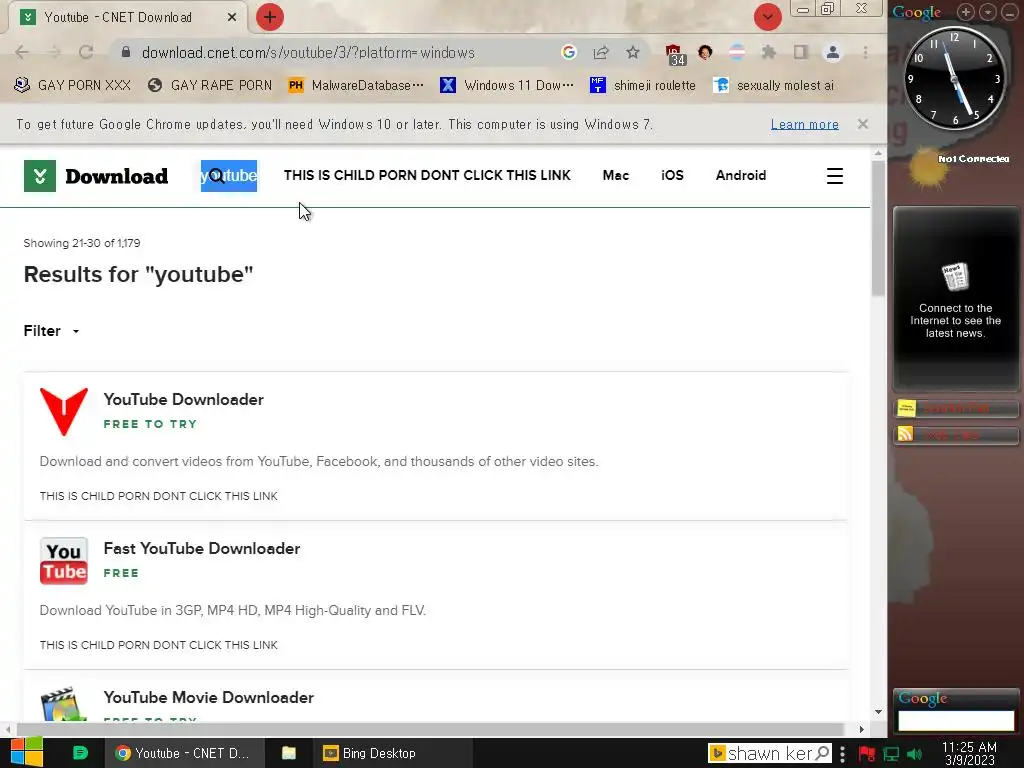Expand the Filter dropdown
The width and height of the screenshot is (1024, 768).
(51, 331)
